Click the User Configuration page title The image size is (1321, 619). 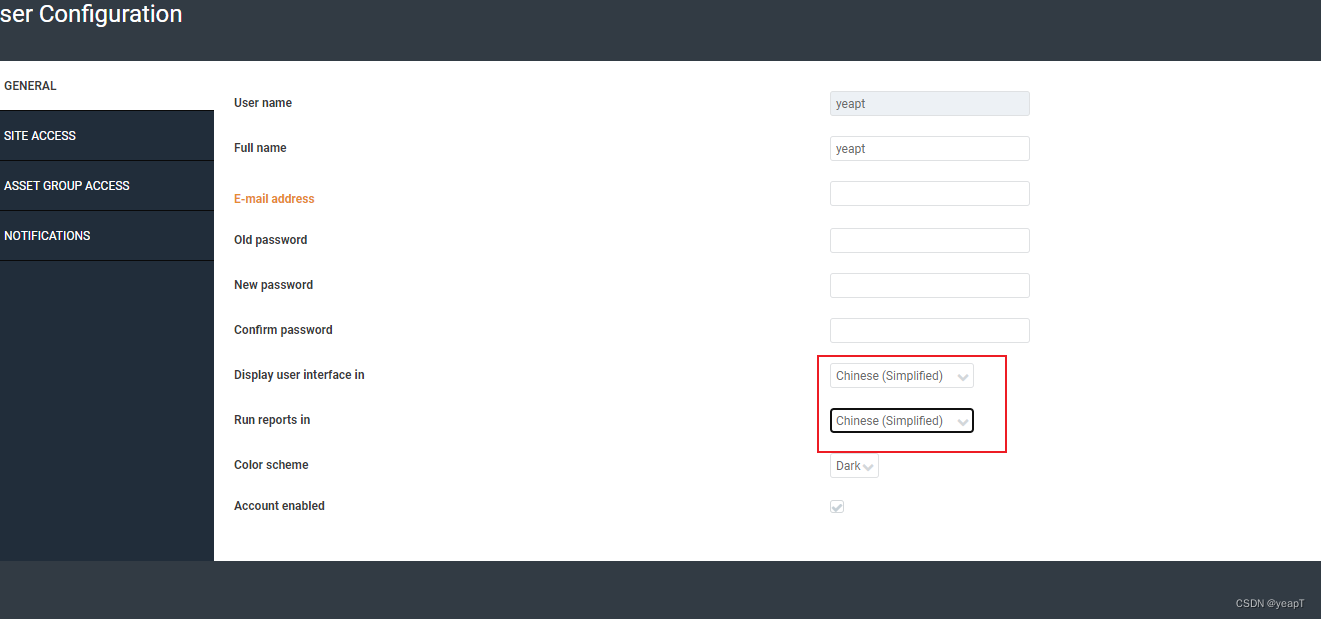(91, 15)
